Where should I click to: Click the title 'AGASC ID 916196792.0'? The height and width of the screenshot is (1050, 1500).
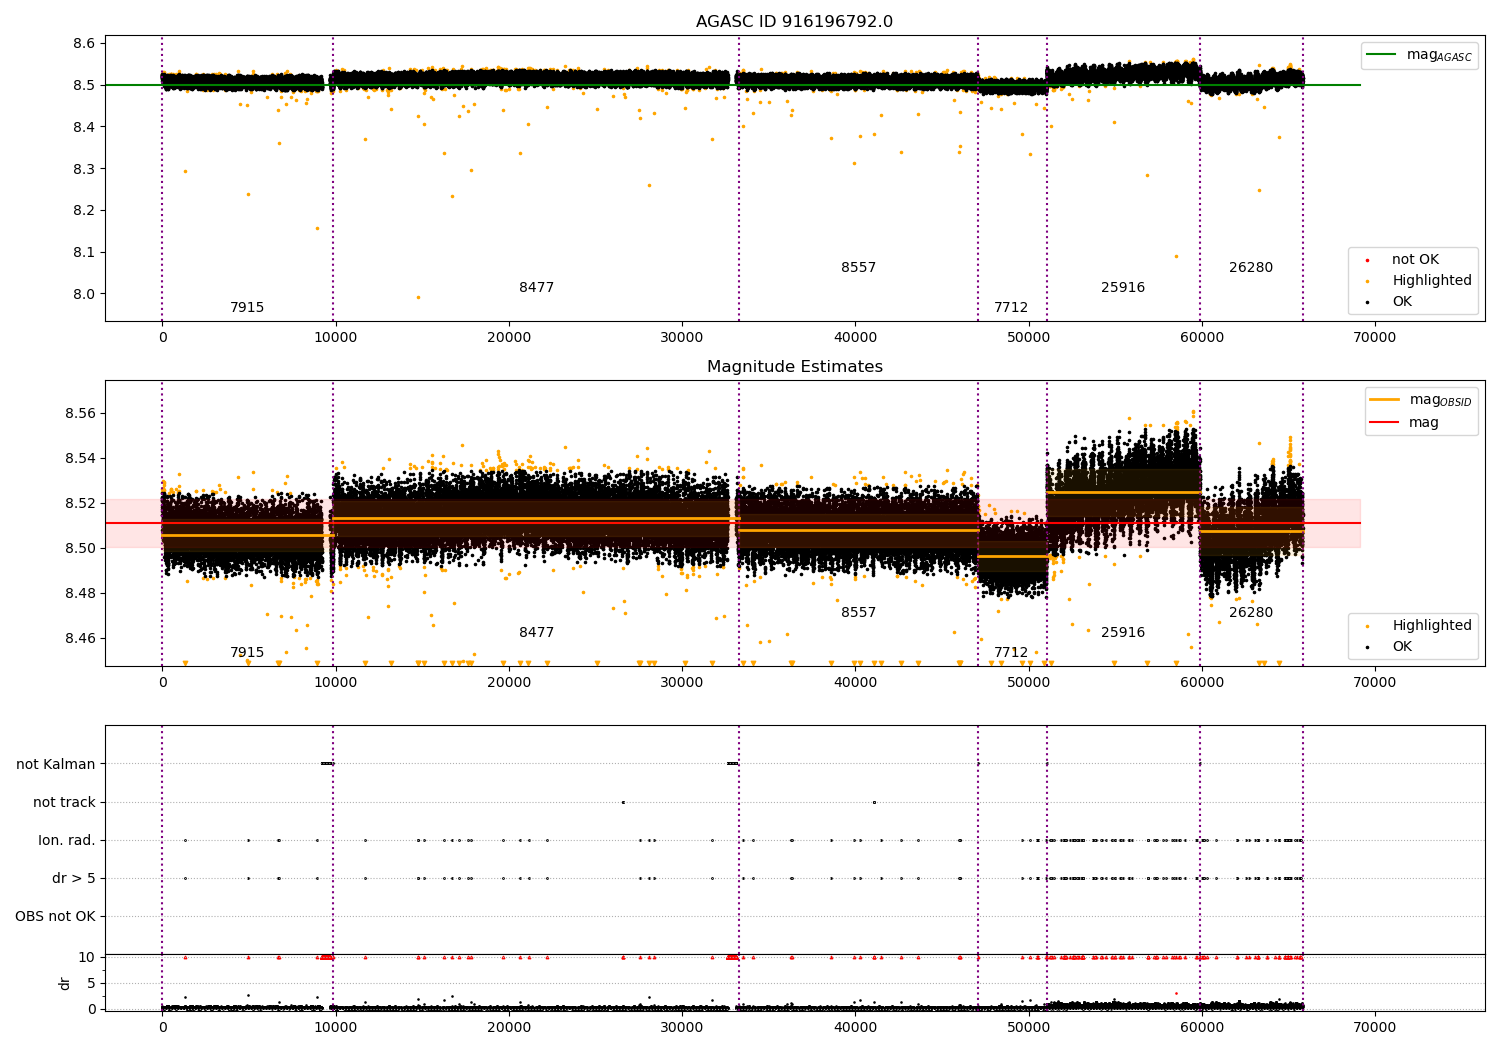[795, 22]
